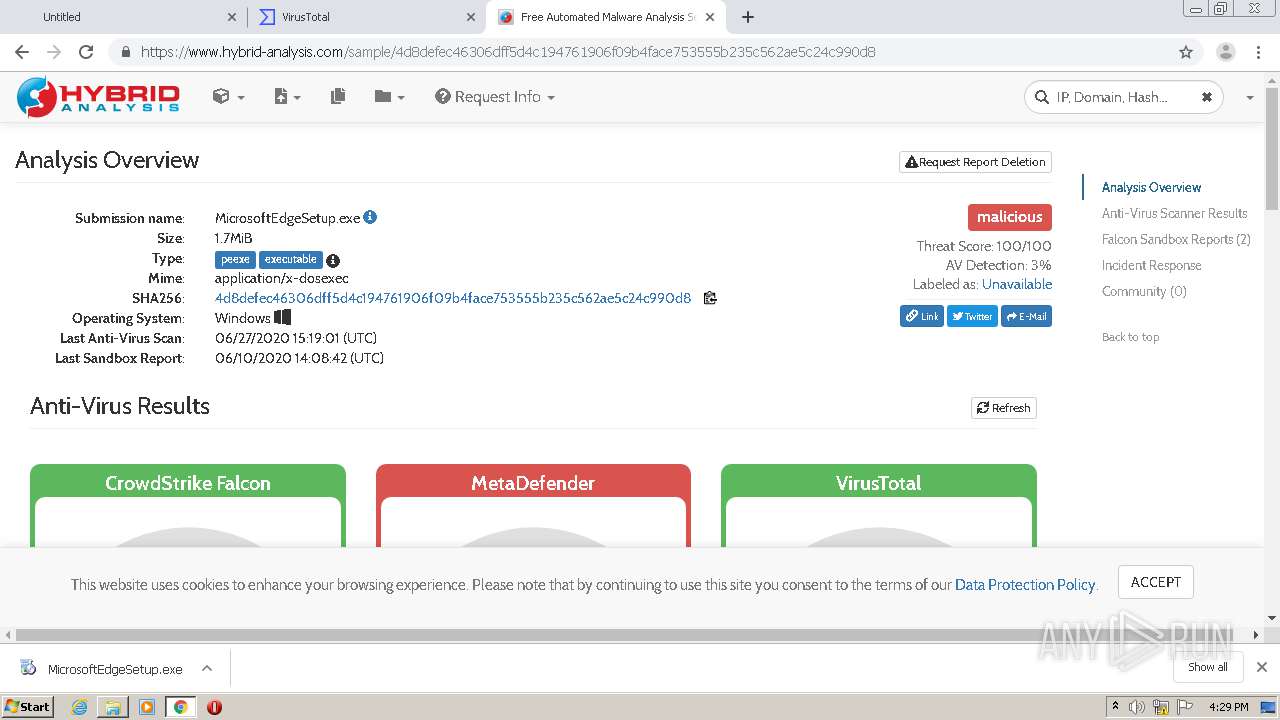Click the CrowdStrike Falcon card header
1280x720 pixels.
188,483
